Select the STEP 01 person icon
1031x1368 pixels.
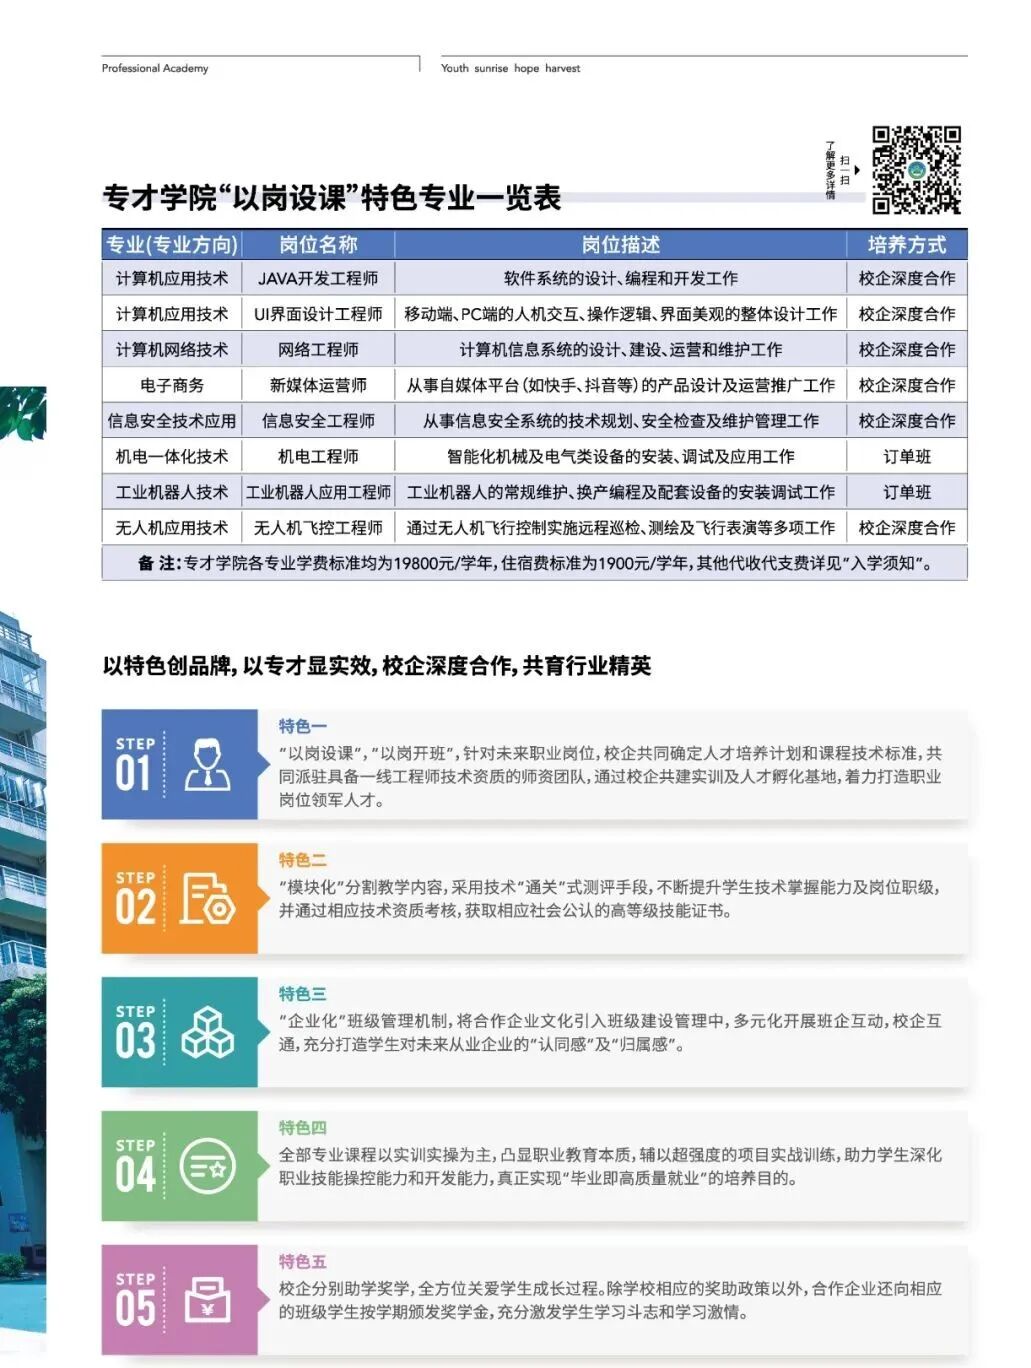tap(208, 767)
